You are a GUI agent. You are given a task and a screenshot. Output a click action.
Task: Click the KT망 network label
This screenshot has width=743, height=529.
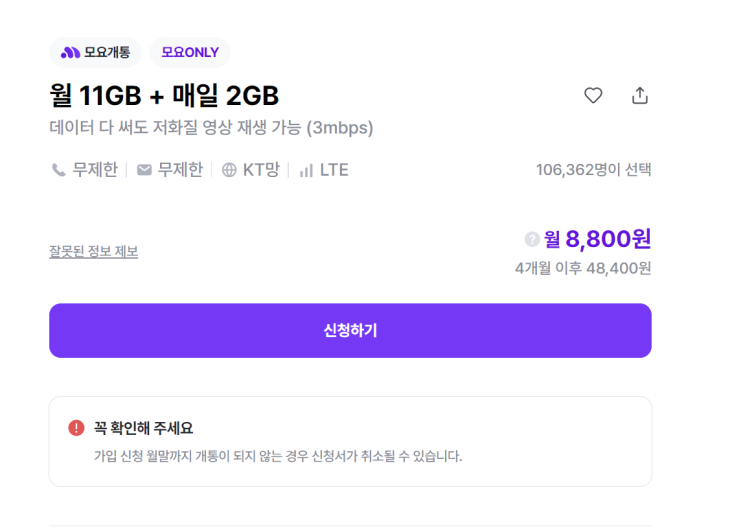(x=261, y=170)
